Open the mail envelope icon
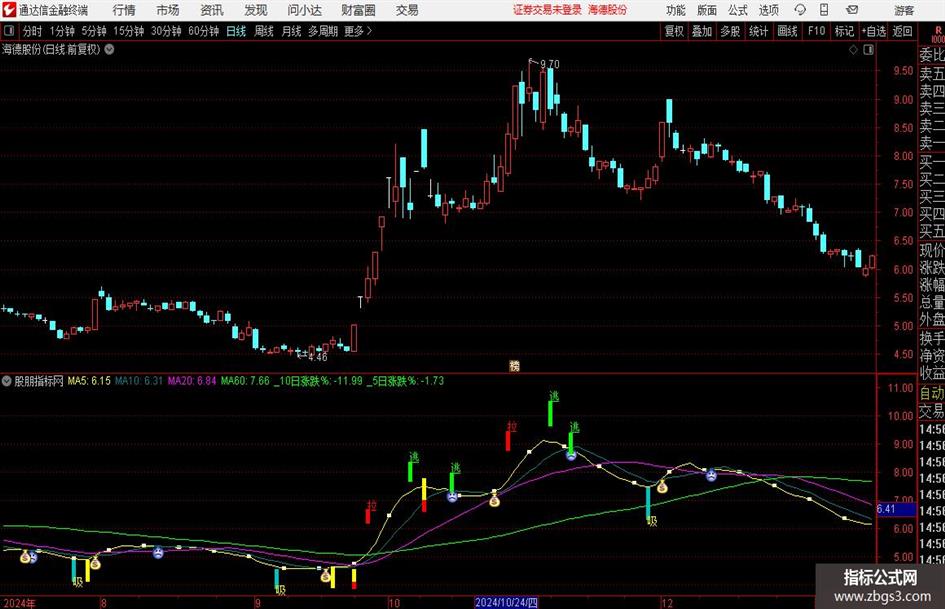This screenshot has width=945, height=609. [852, 10]
